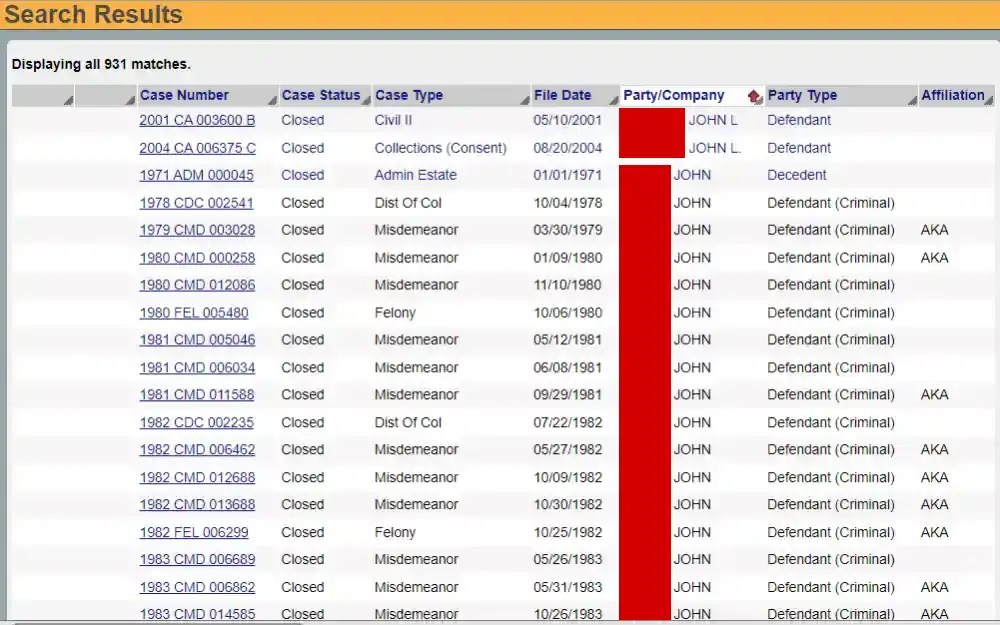Click the corner grip on Affiliation header

coord(989,100)
